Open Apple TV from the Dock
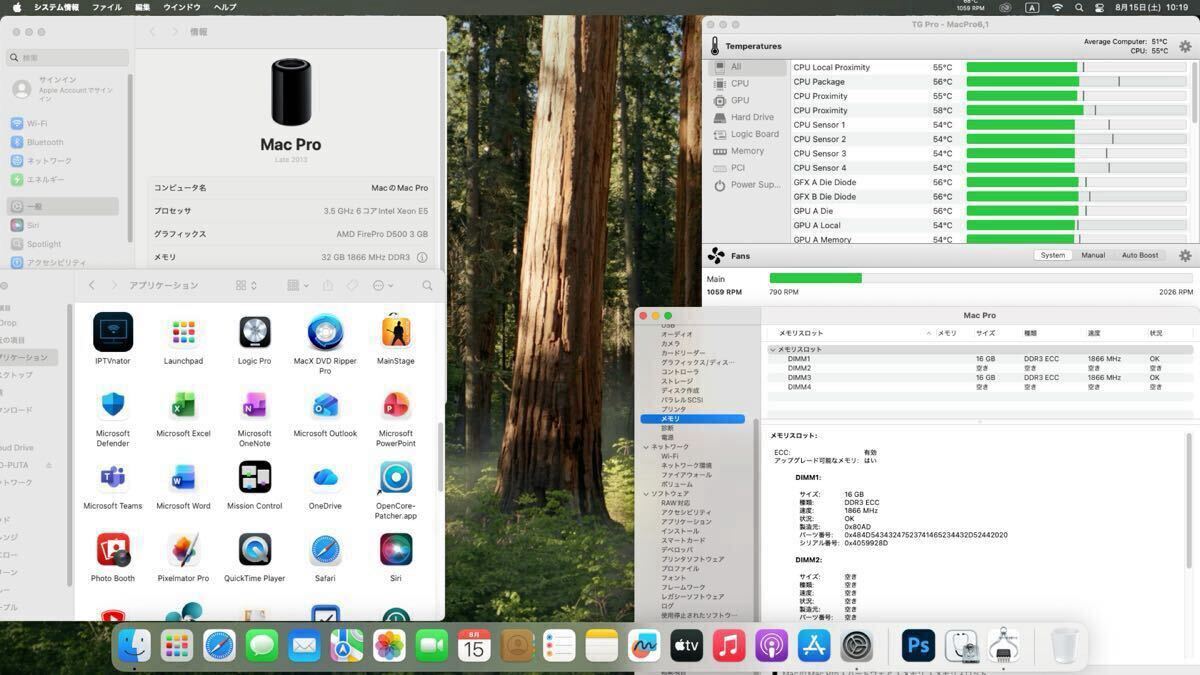 tap(686, 646)
